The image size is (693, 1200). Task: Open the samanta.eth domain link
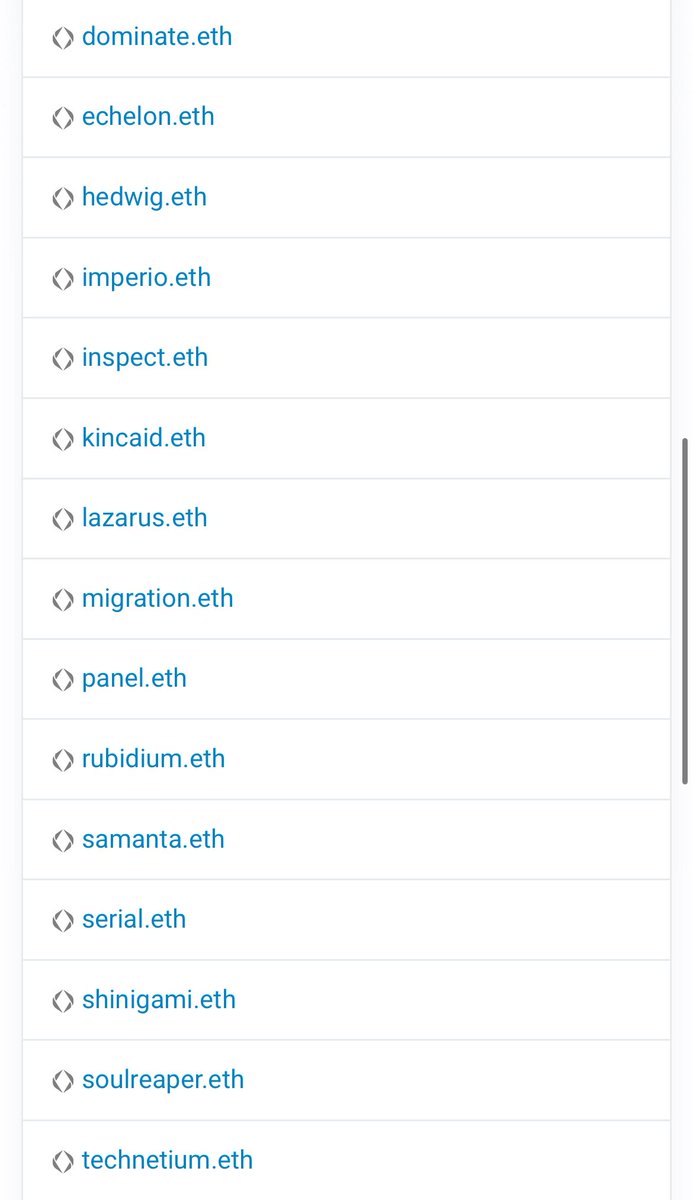coord(153,839)
